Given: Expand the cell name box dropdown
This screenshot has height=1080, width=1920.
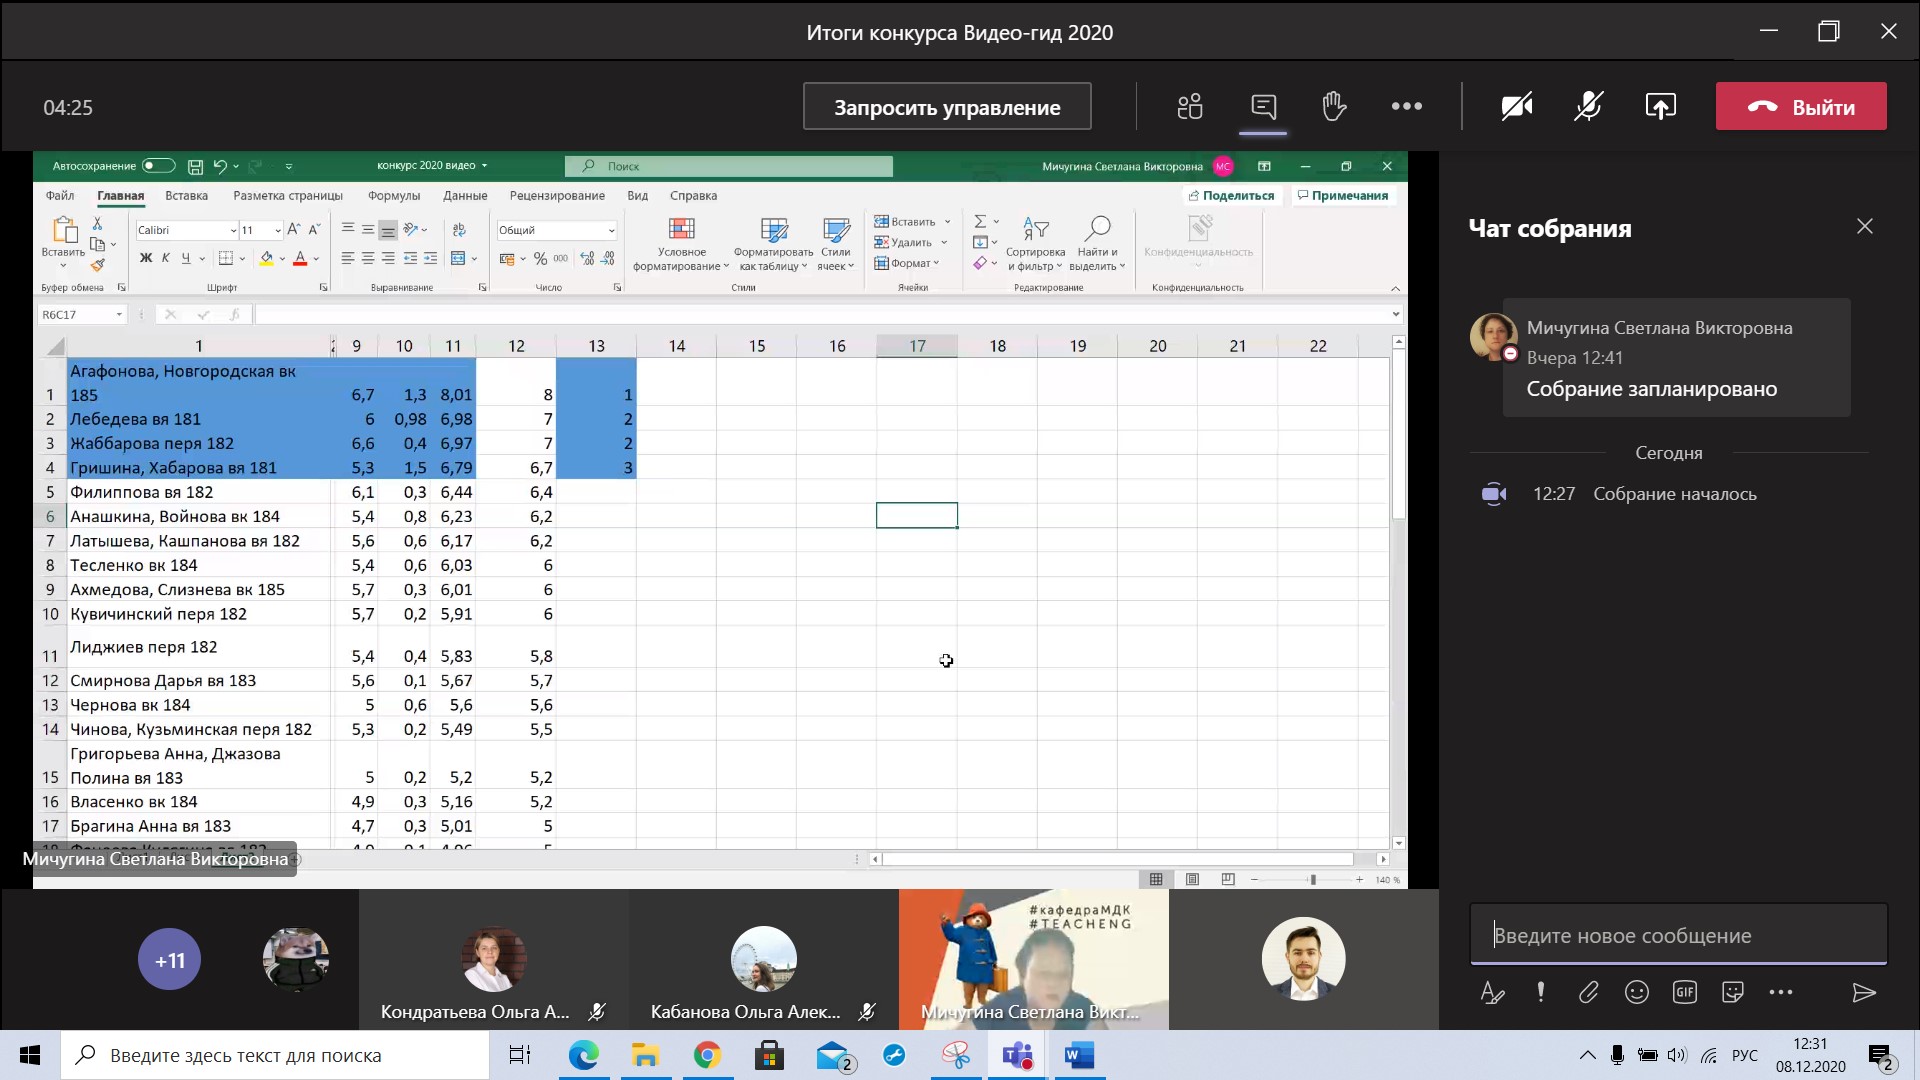Looking at the screenshot, I should pyautogui.click(x=119, y=315).
